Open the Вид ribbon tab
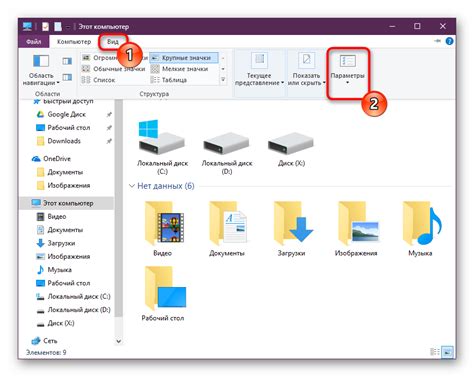 coord(112,42)
